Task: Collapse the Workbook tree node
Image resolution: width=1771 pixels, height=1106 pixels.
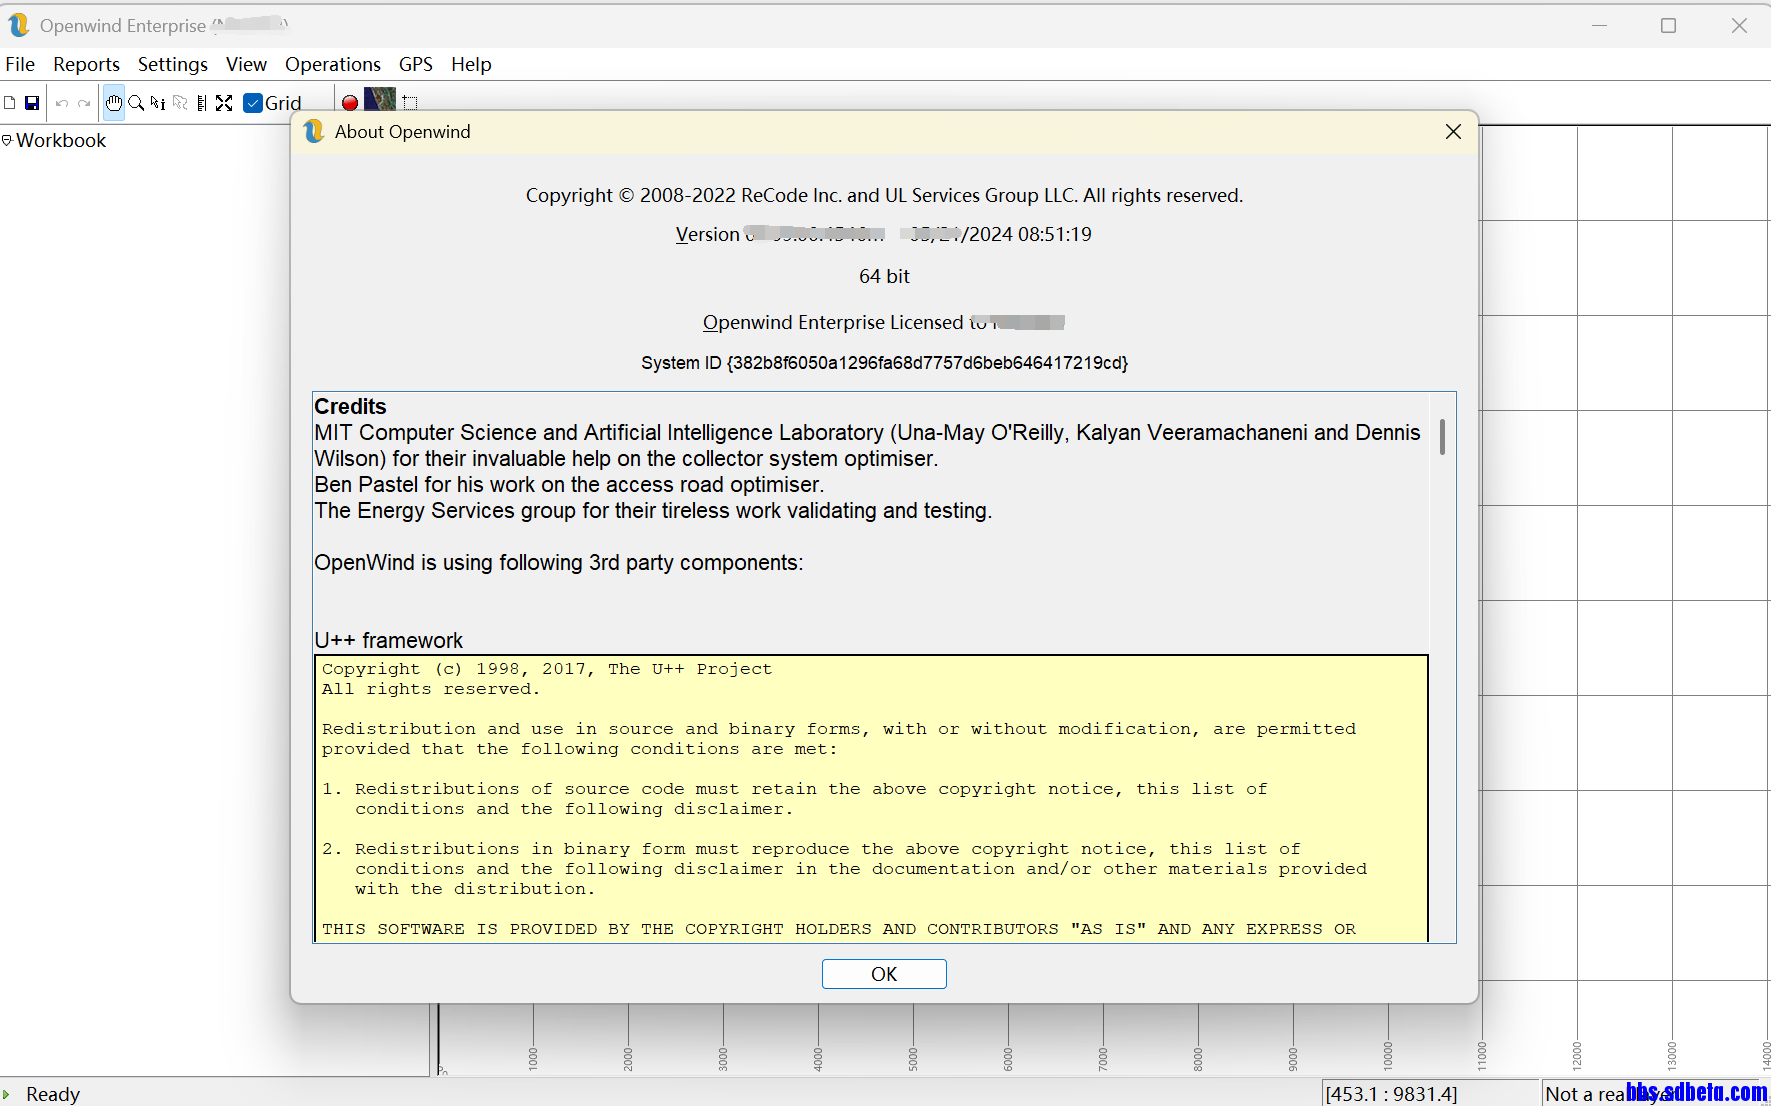Action: [7, 140]
